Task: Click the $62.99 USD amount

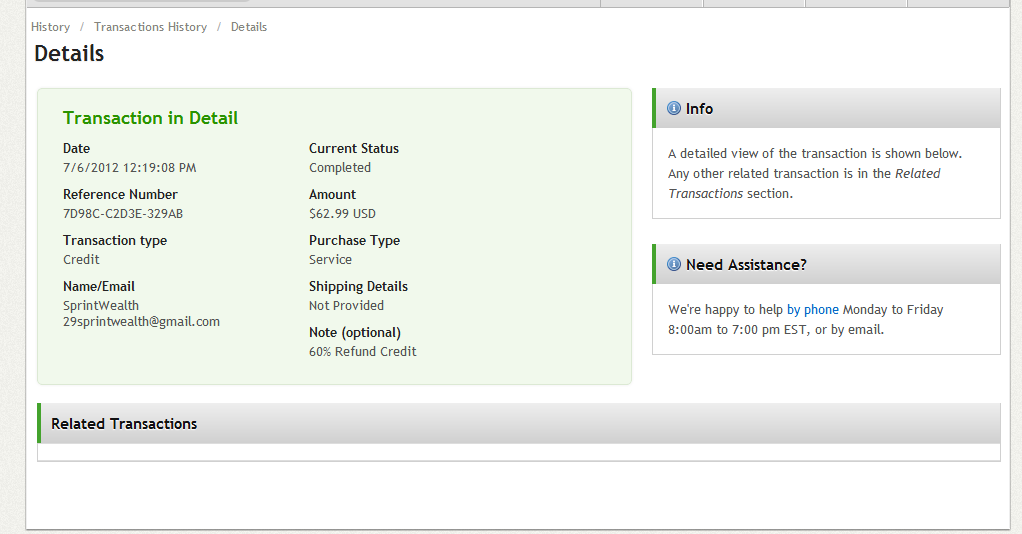Action: tap(342, 214)
